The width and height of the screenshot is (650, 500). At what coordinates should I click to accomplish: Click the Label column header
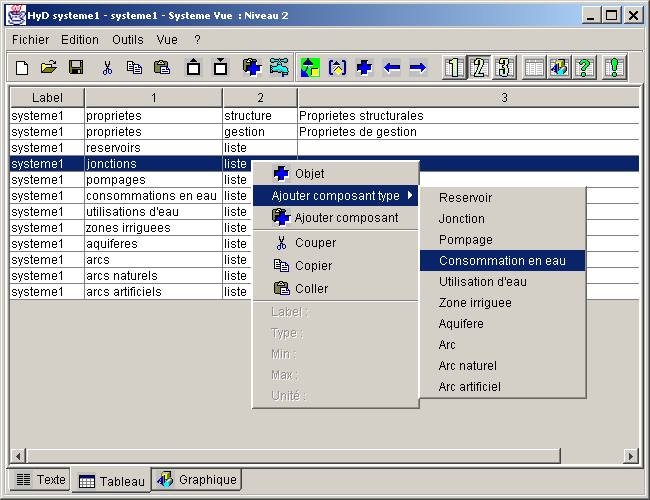(x=47, y=98)
